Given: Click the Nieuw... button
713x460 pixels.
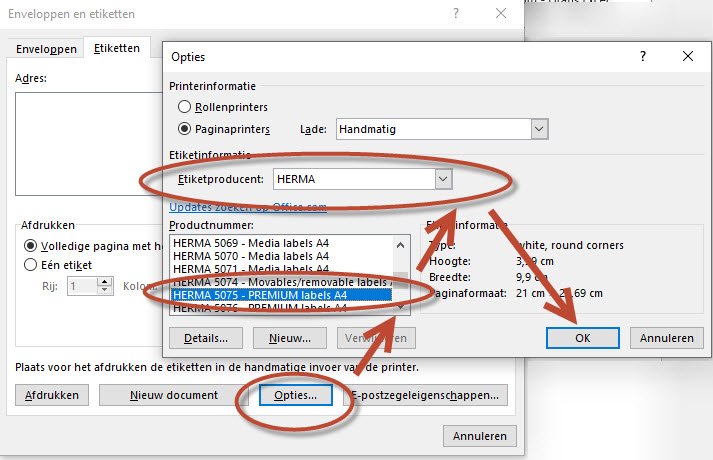Looking at the screenshot, I should click(x=289, y=338).
